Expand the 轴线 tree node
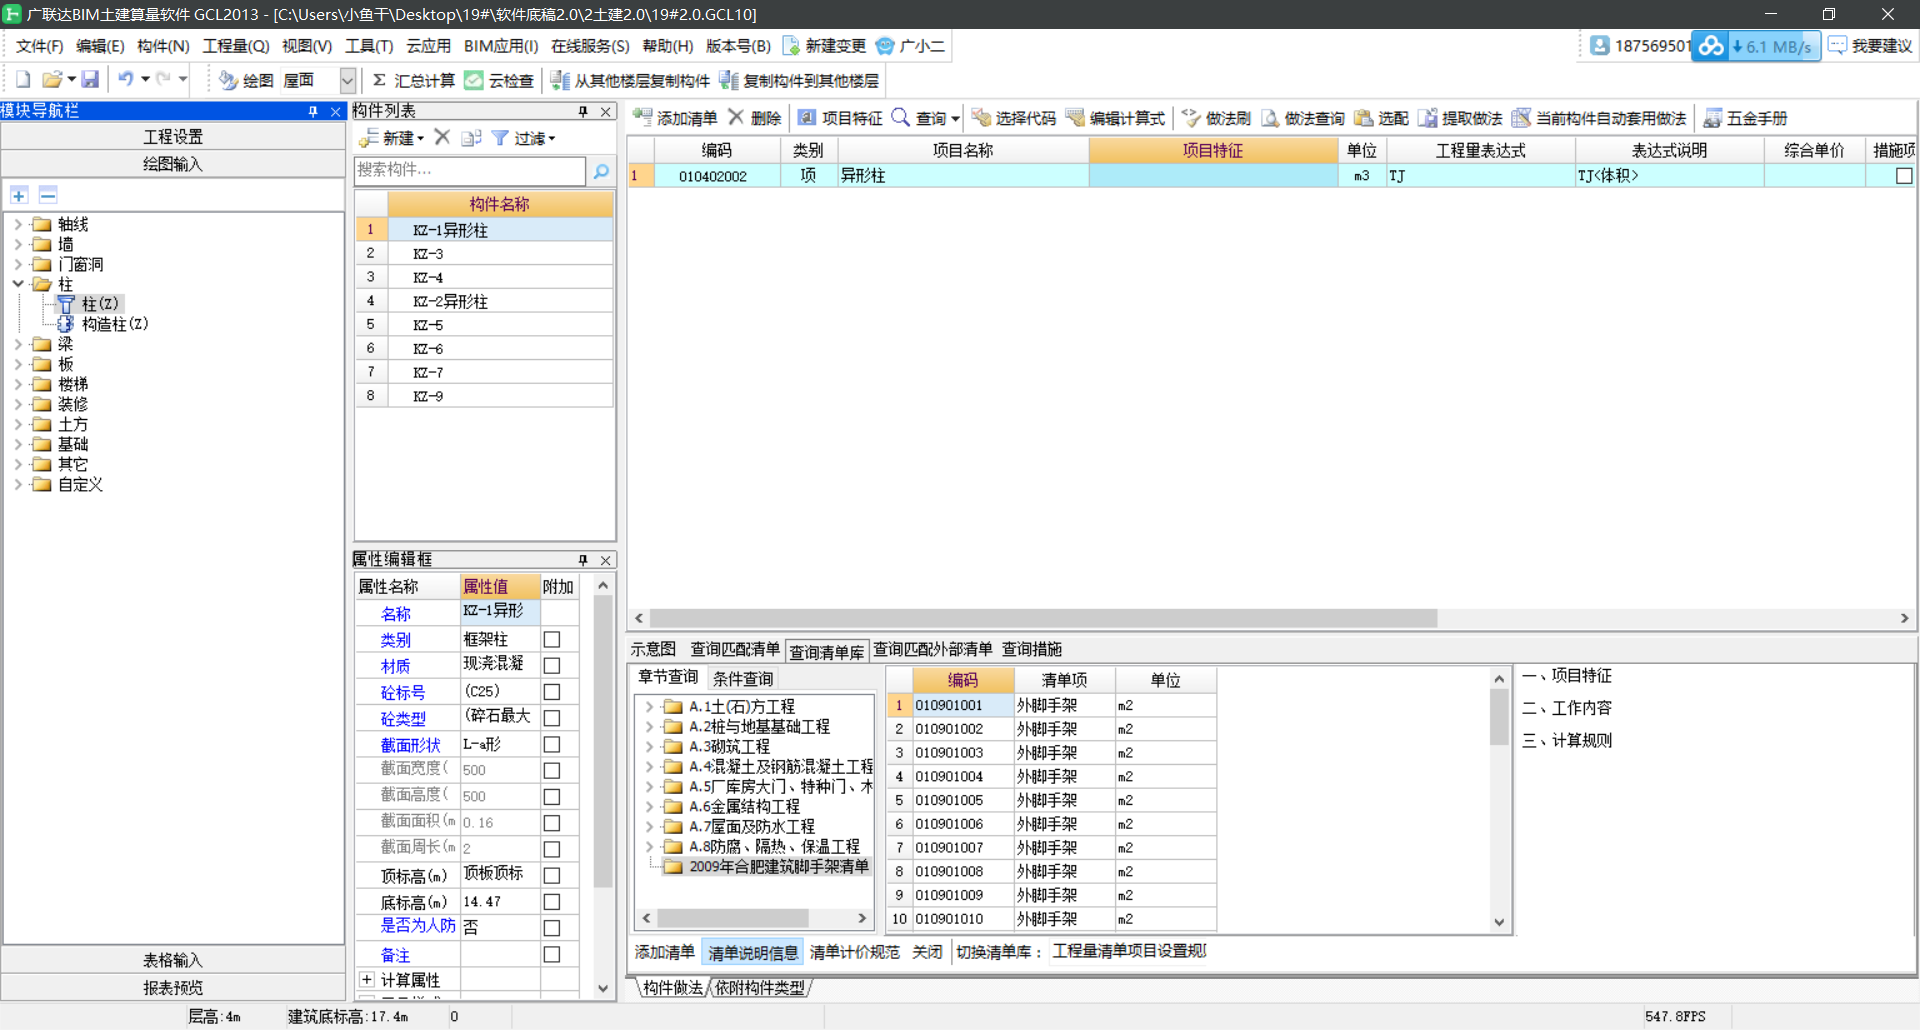Viewport: 1920px width, 1030px height. coord(18,224)
